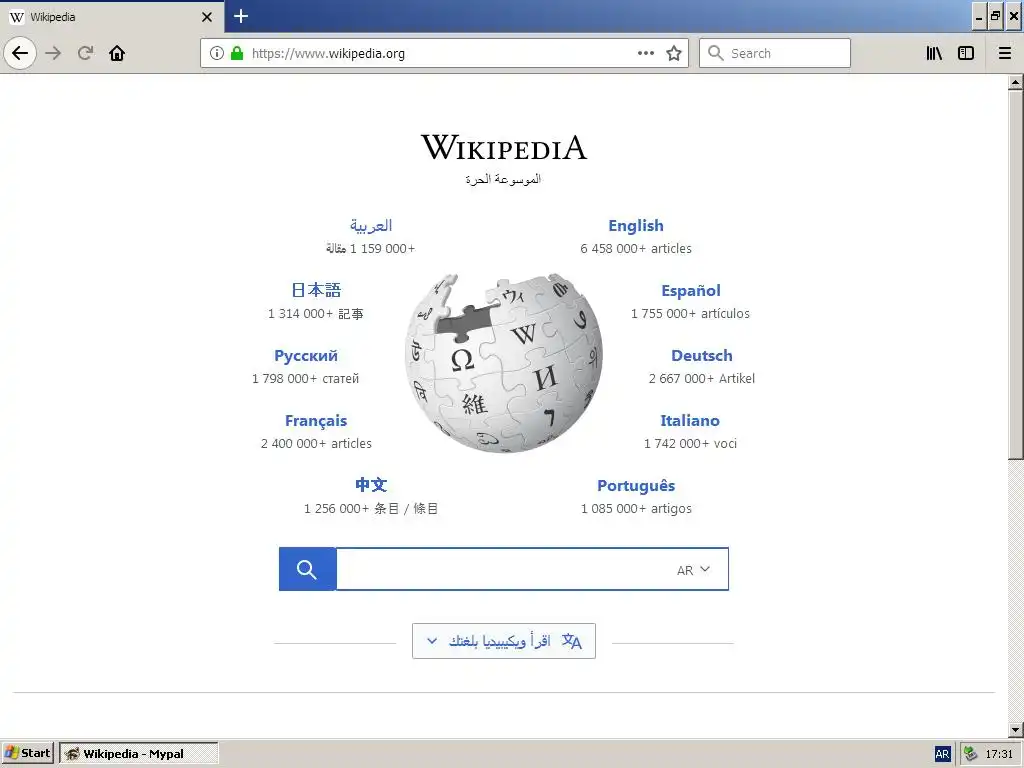This screenshot has width=1024, height=768.
Task: Open the Español Wikipedia link
Action: click(690, 291)
